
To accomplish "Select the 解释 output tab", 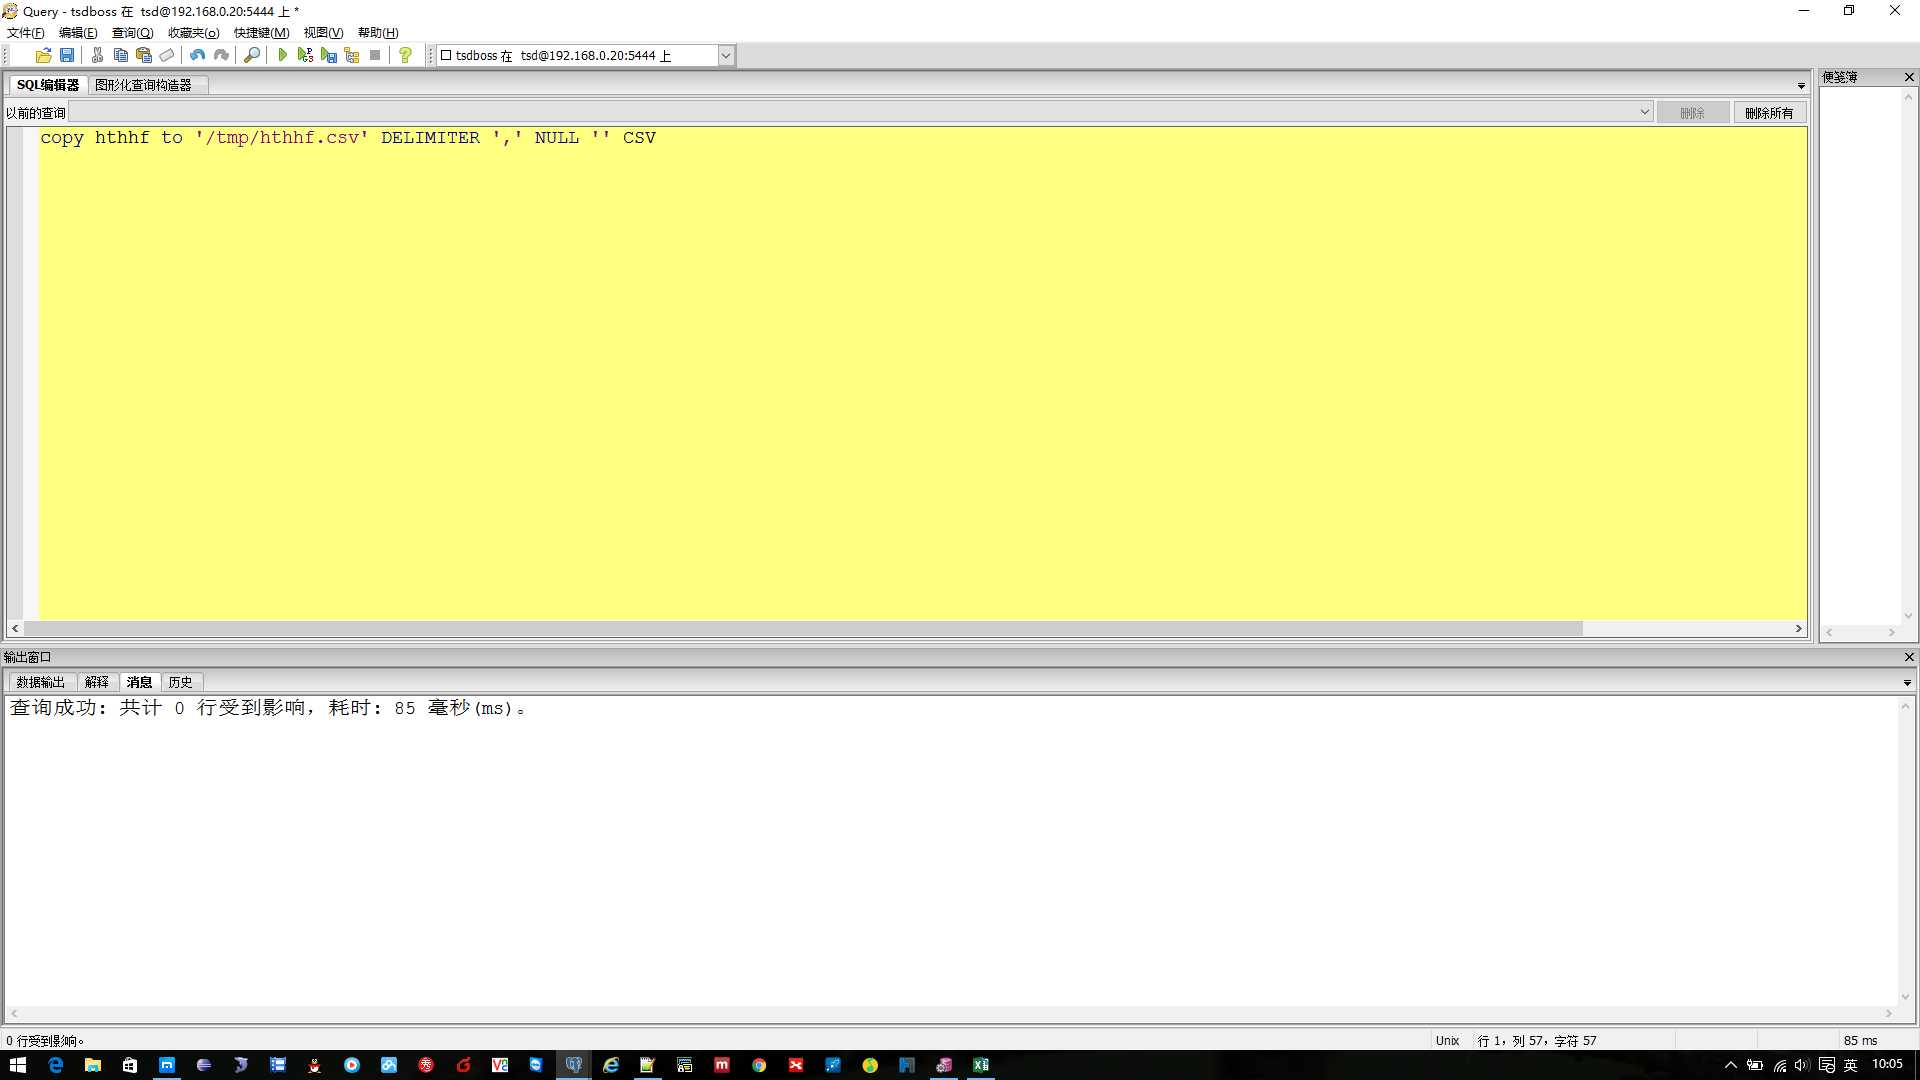I will point(97,682).
